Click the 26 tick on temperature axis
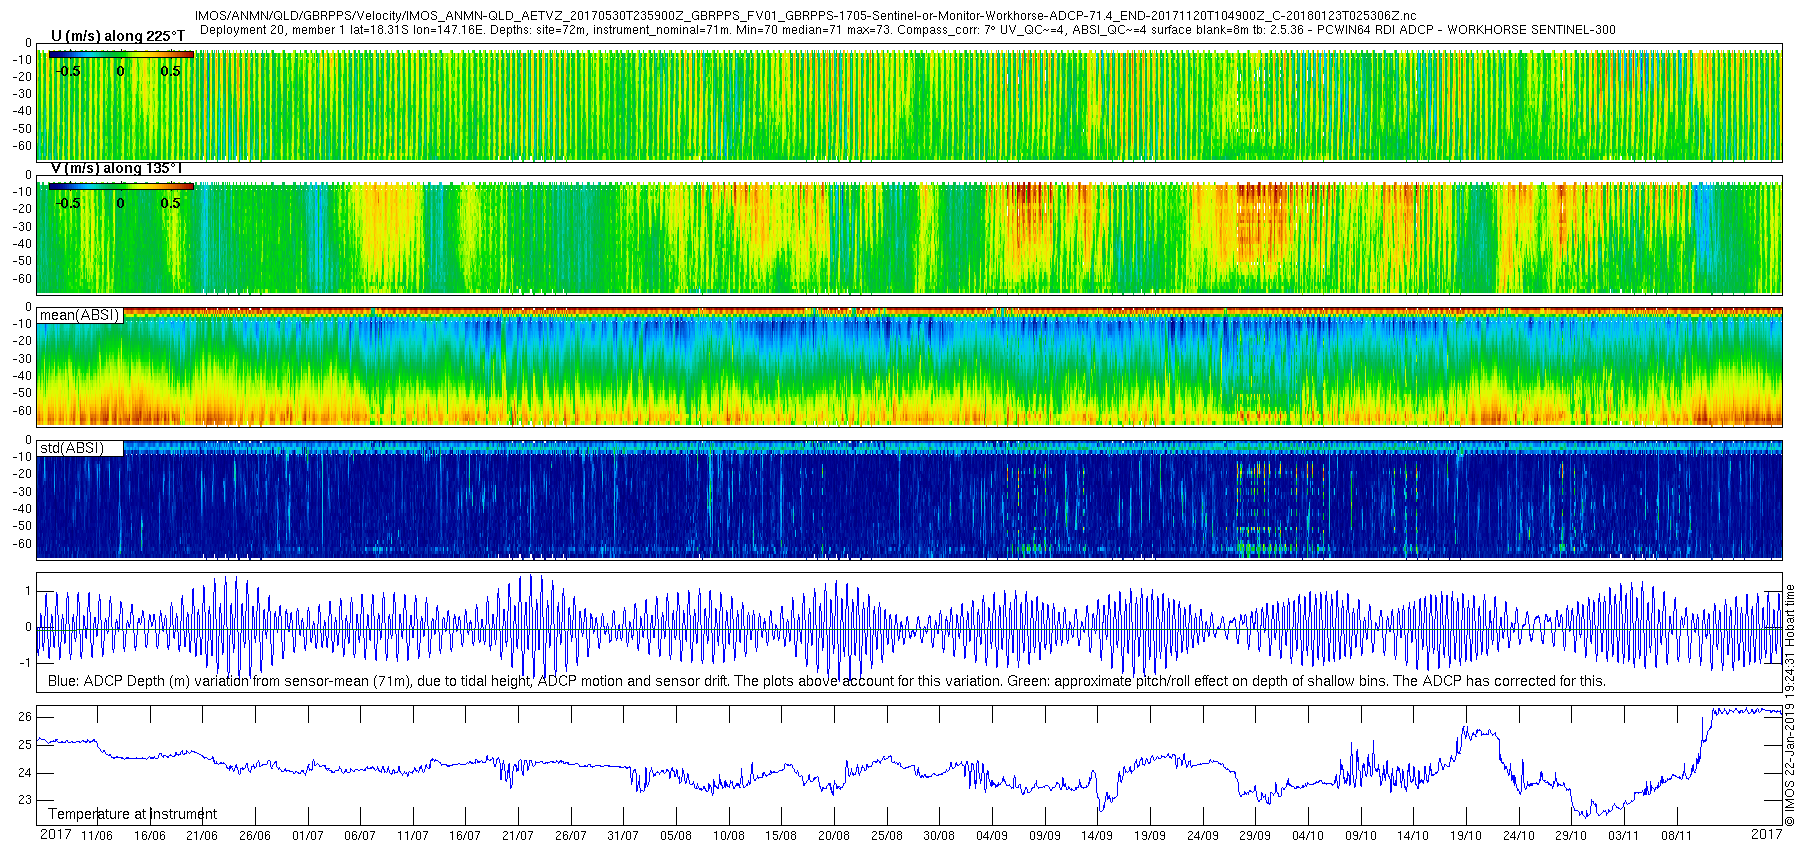The height and width of the screenshot is (850, 1800). [25, 717]
